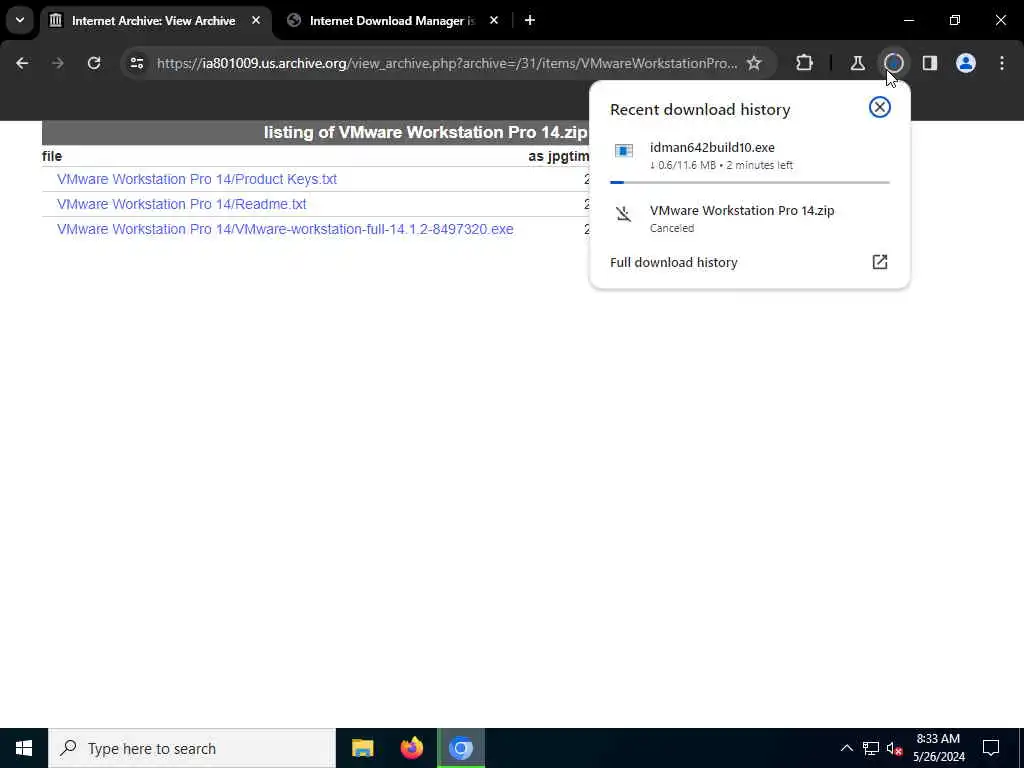Close the Internet Archive tab
1024x768 pixels.
[x=256, y=21]
